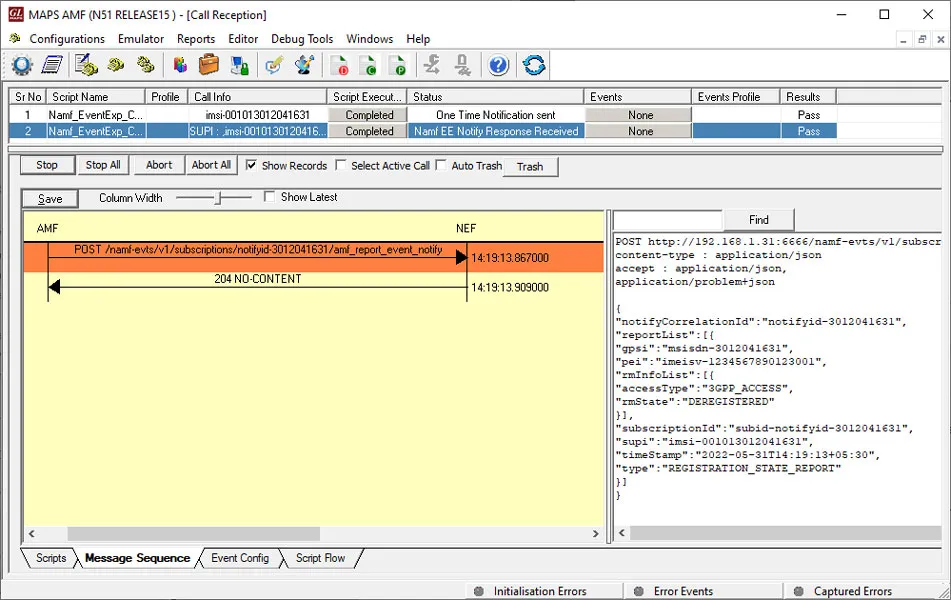Click left arrow of message detail scrollbar
Screen dimensions: 951x600
[x=622, y=533]
